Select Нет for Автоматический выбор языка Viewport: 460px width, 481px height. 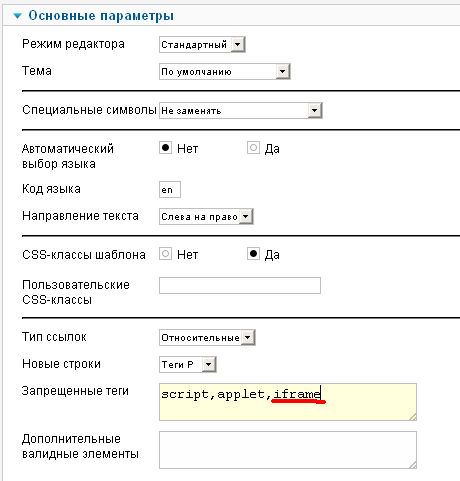(x=165, y=148)
